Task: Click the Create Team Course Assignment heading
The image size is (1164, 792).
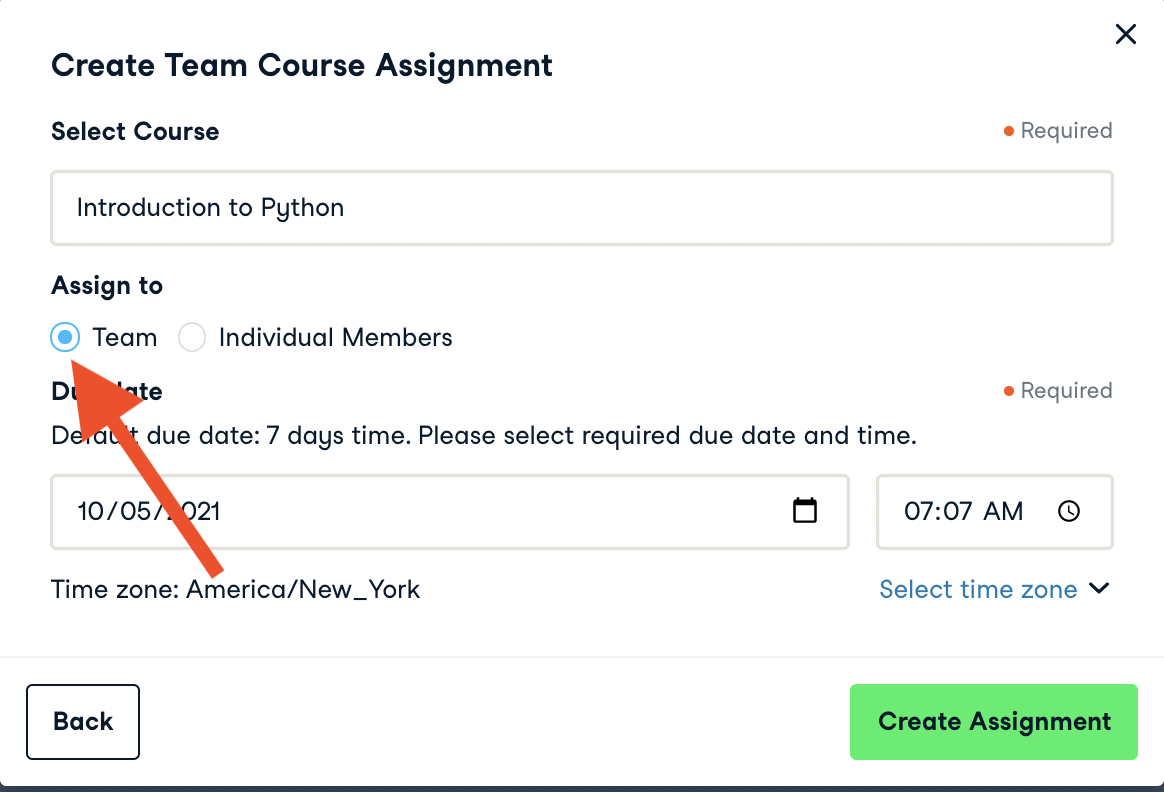Action: pos(301,66)
